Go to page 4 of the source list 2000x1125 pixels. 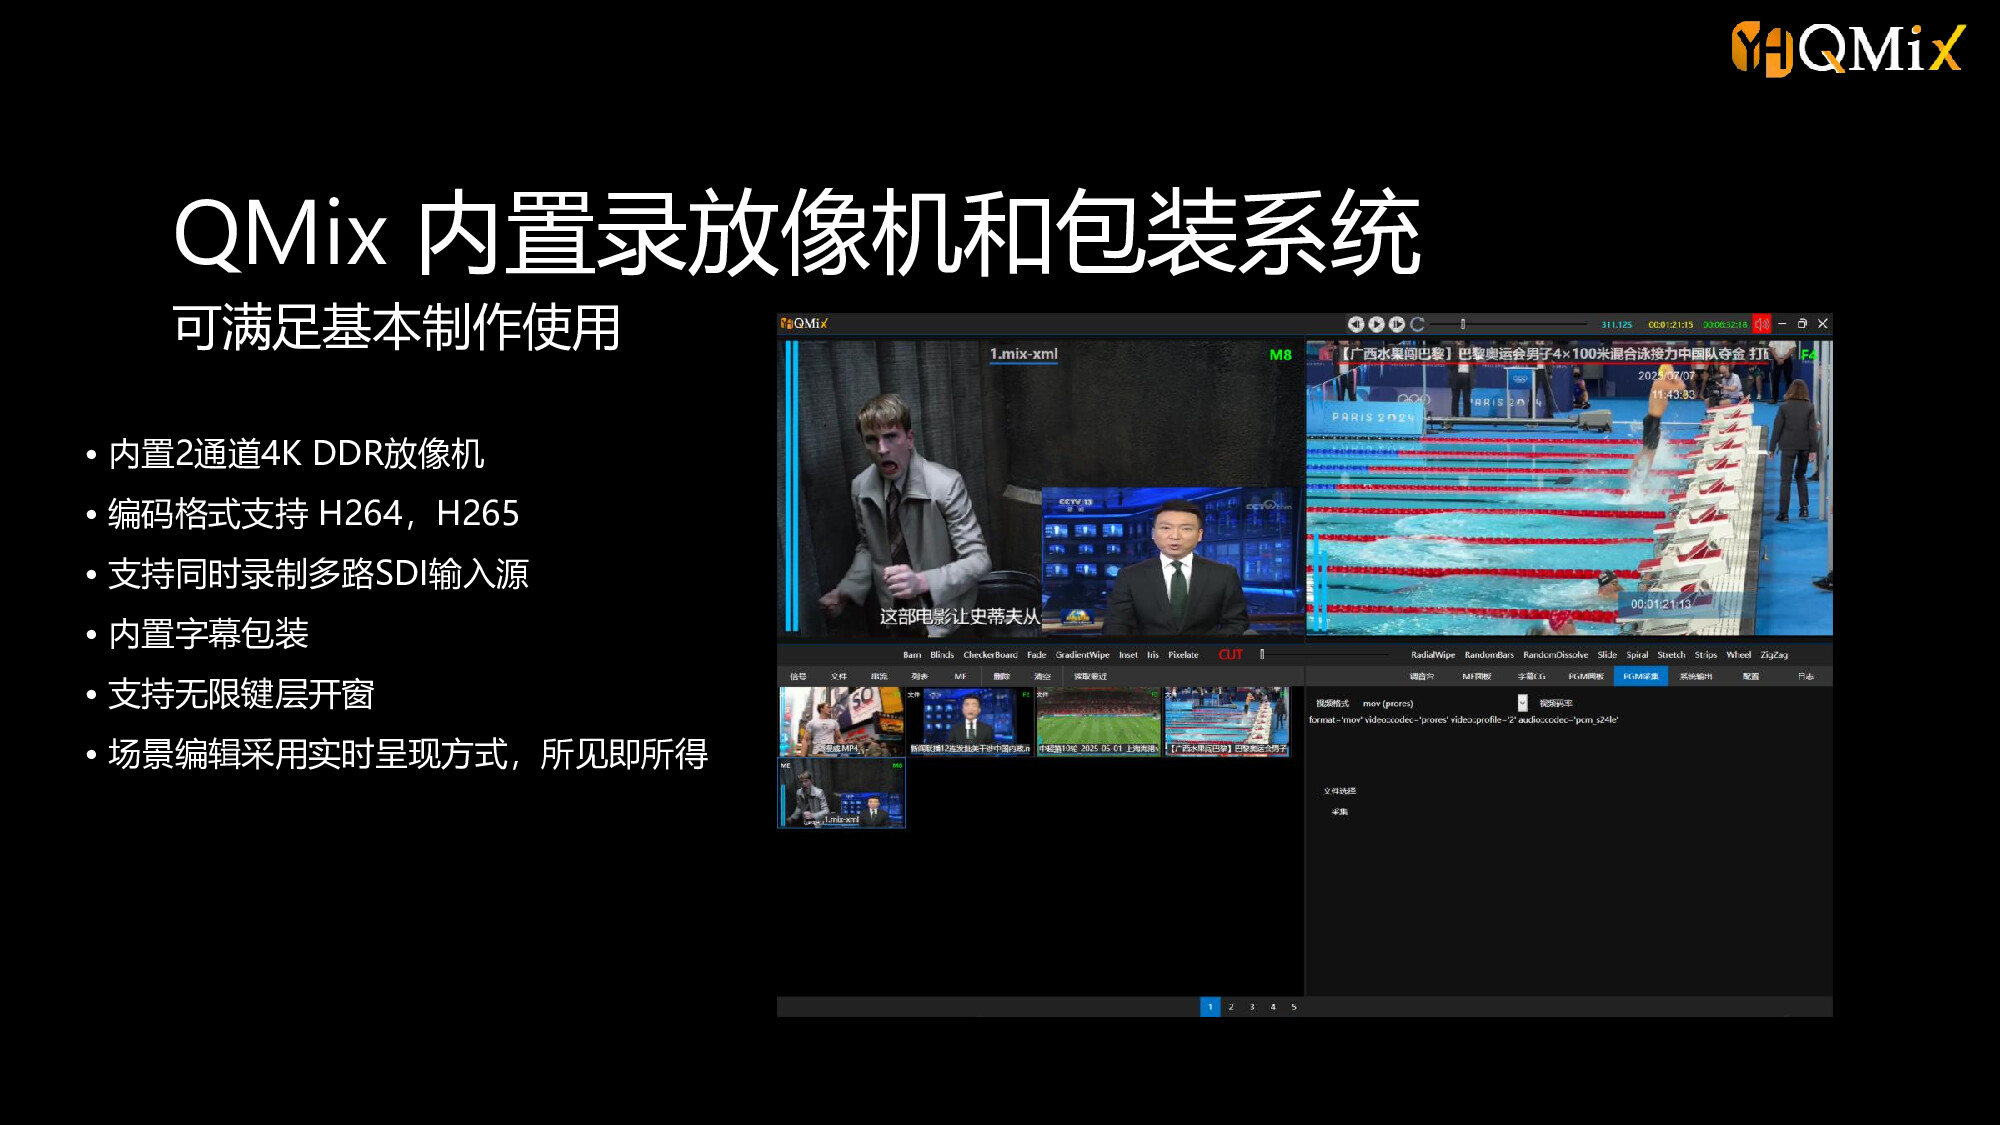[x=1273, y=1007]
